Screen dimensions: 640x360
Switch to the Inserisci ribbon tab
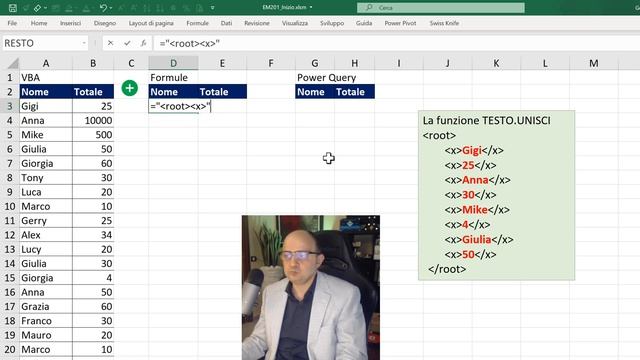click(x=70, y=23)
